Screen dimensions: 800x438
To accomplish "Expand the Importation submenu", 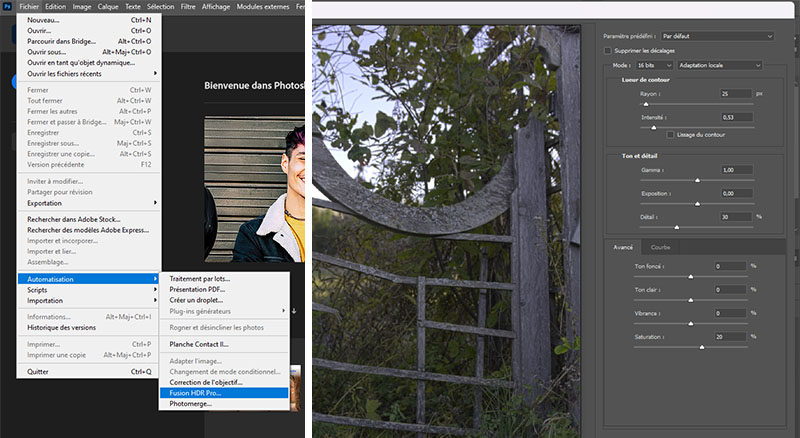I will tap(89, 301).
